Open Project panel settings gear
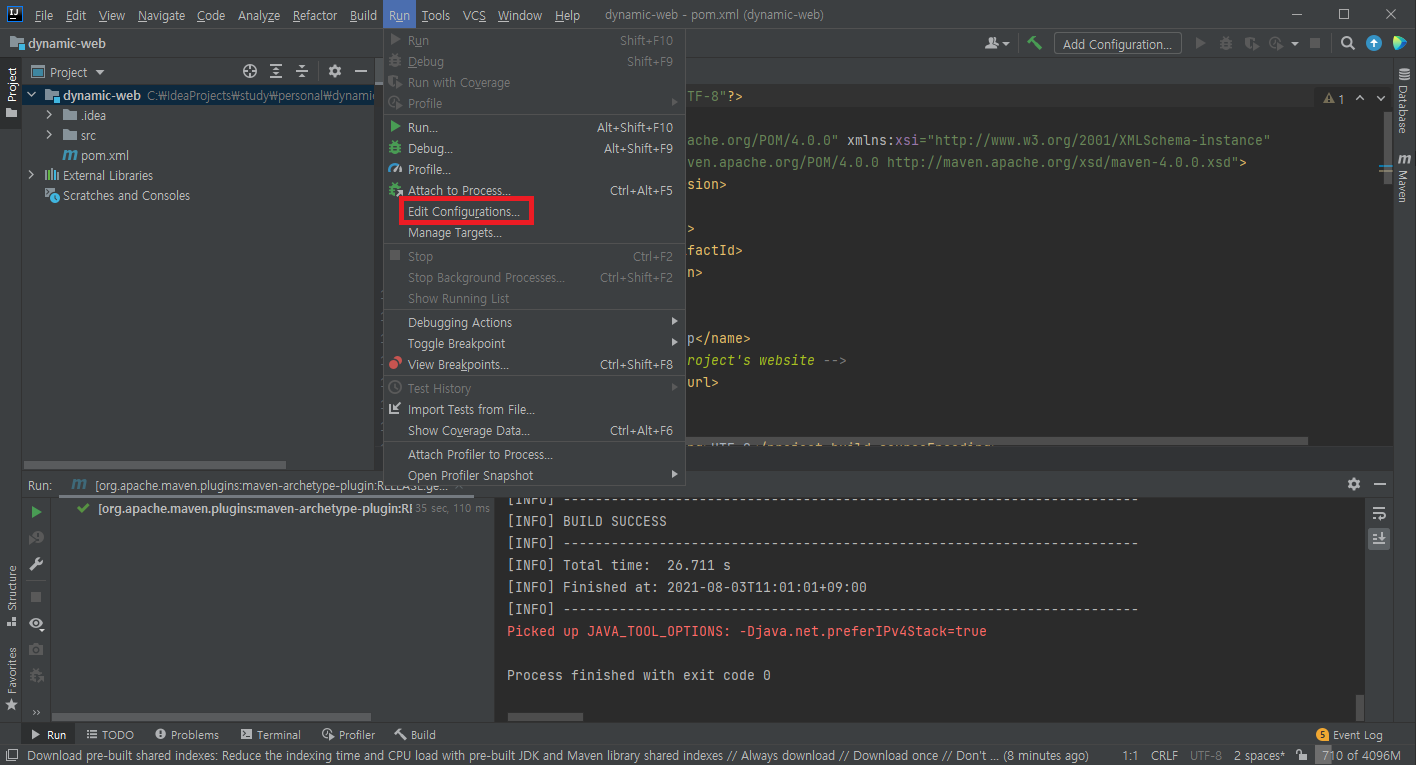 (335, 72)
